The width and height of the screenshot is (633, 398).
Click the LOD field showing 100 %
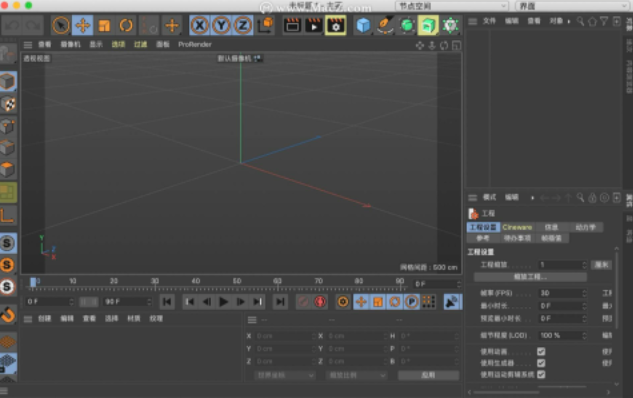pos(563,335)
